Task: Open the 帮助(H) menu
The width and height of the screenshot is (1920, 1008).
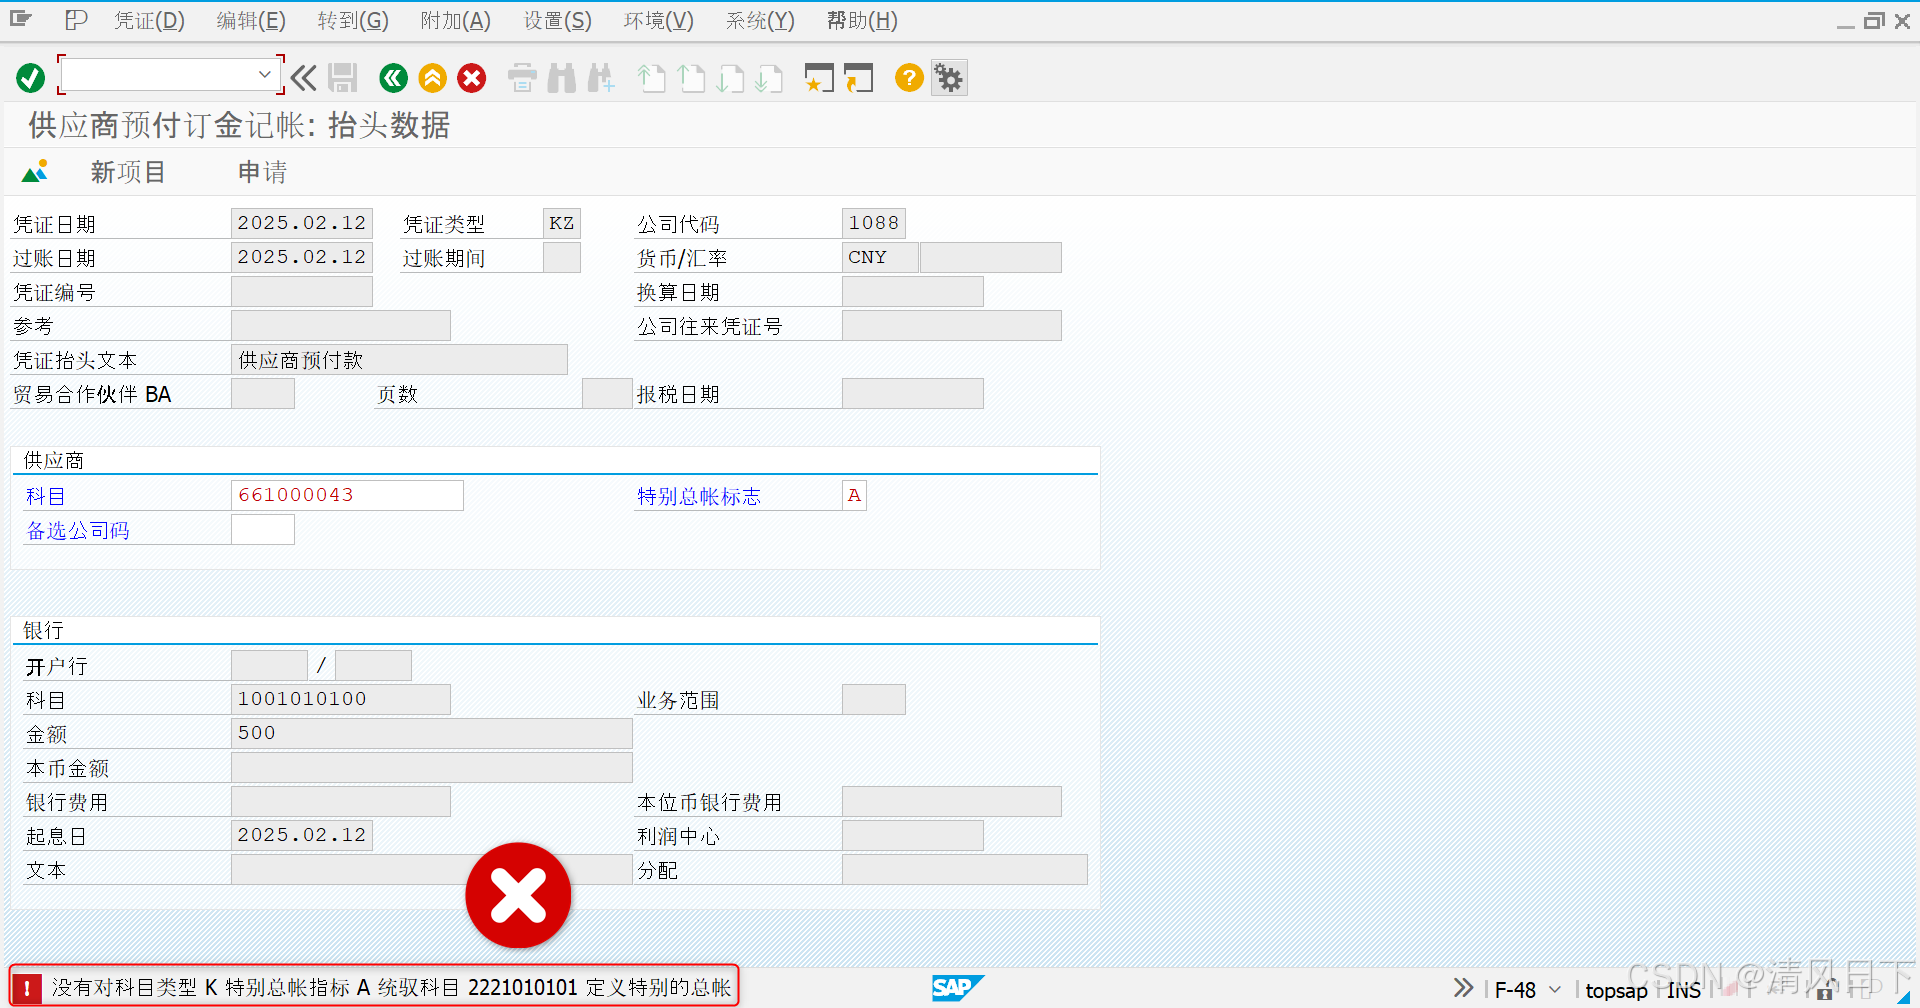Action: (862, 20)
